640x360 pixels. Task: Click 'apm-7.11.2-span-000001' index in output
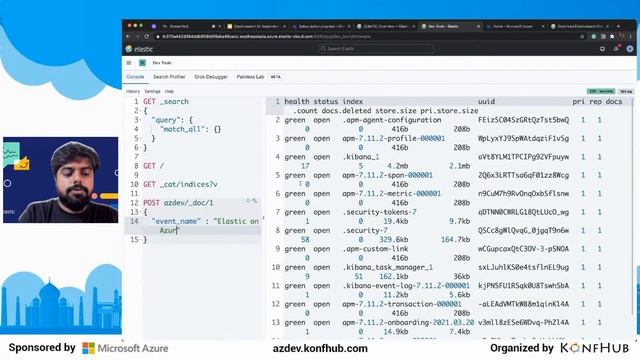tap(387, 175)
